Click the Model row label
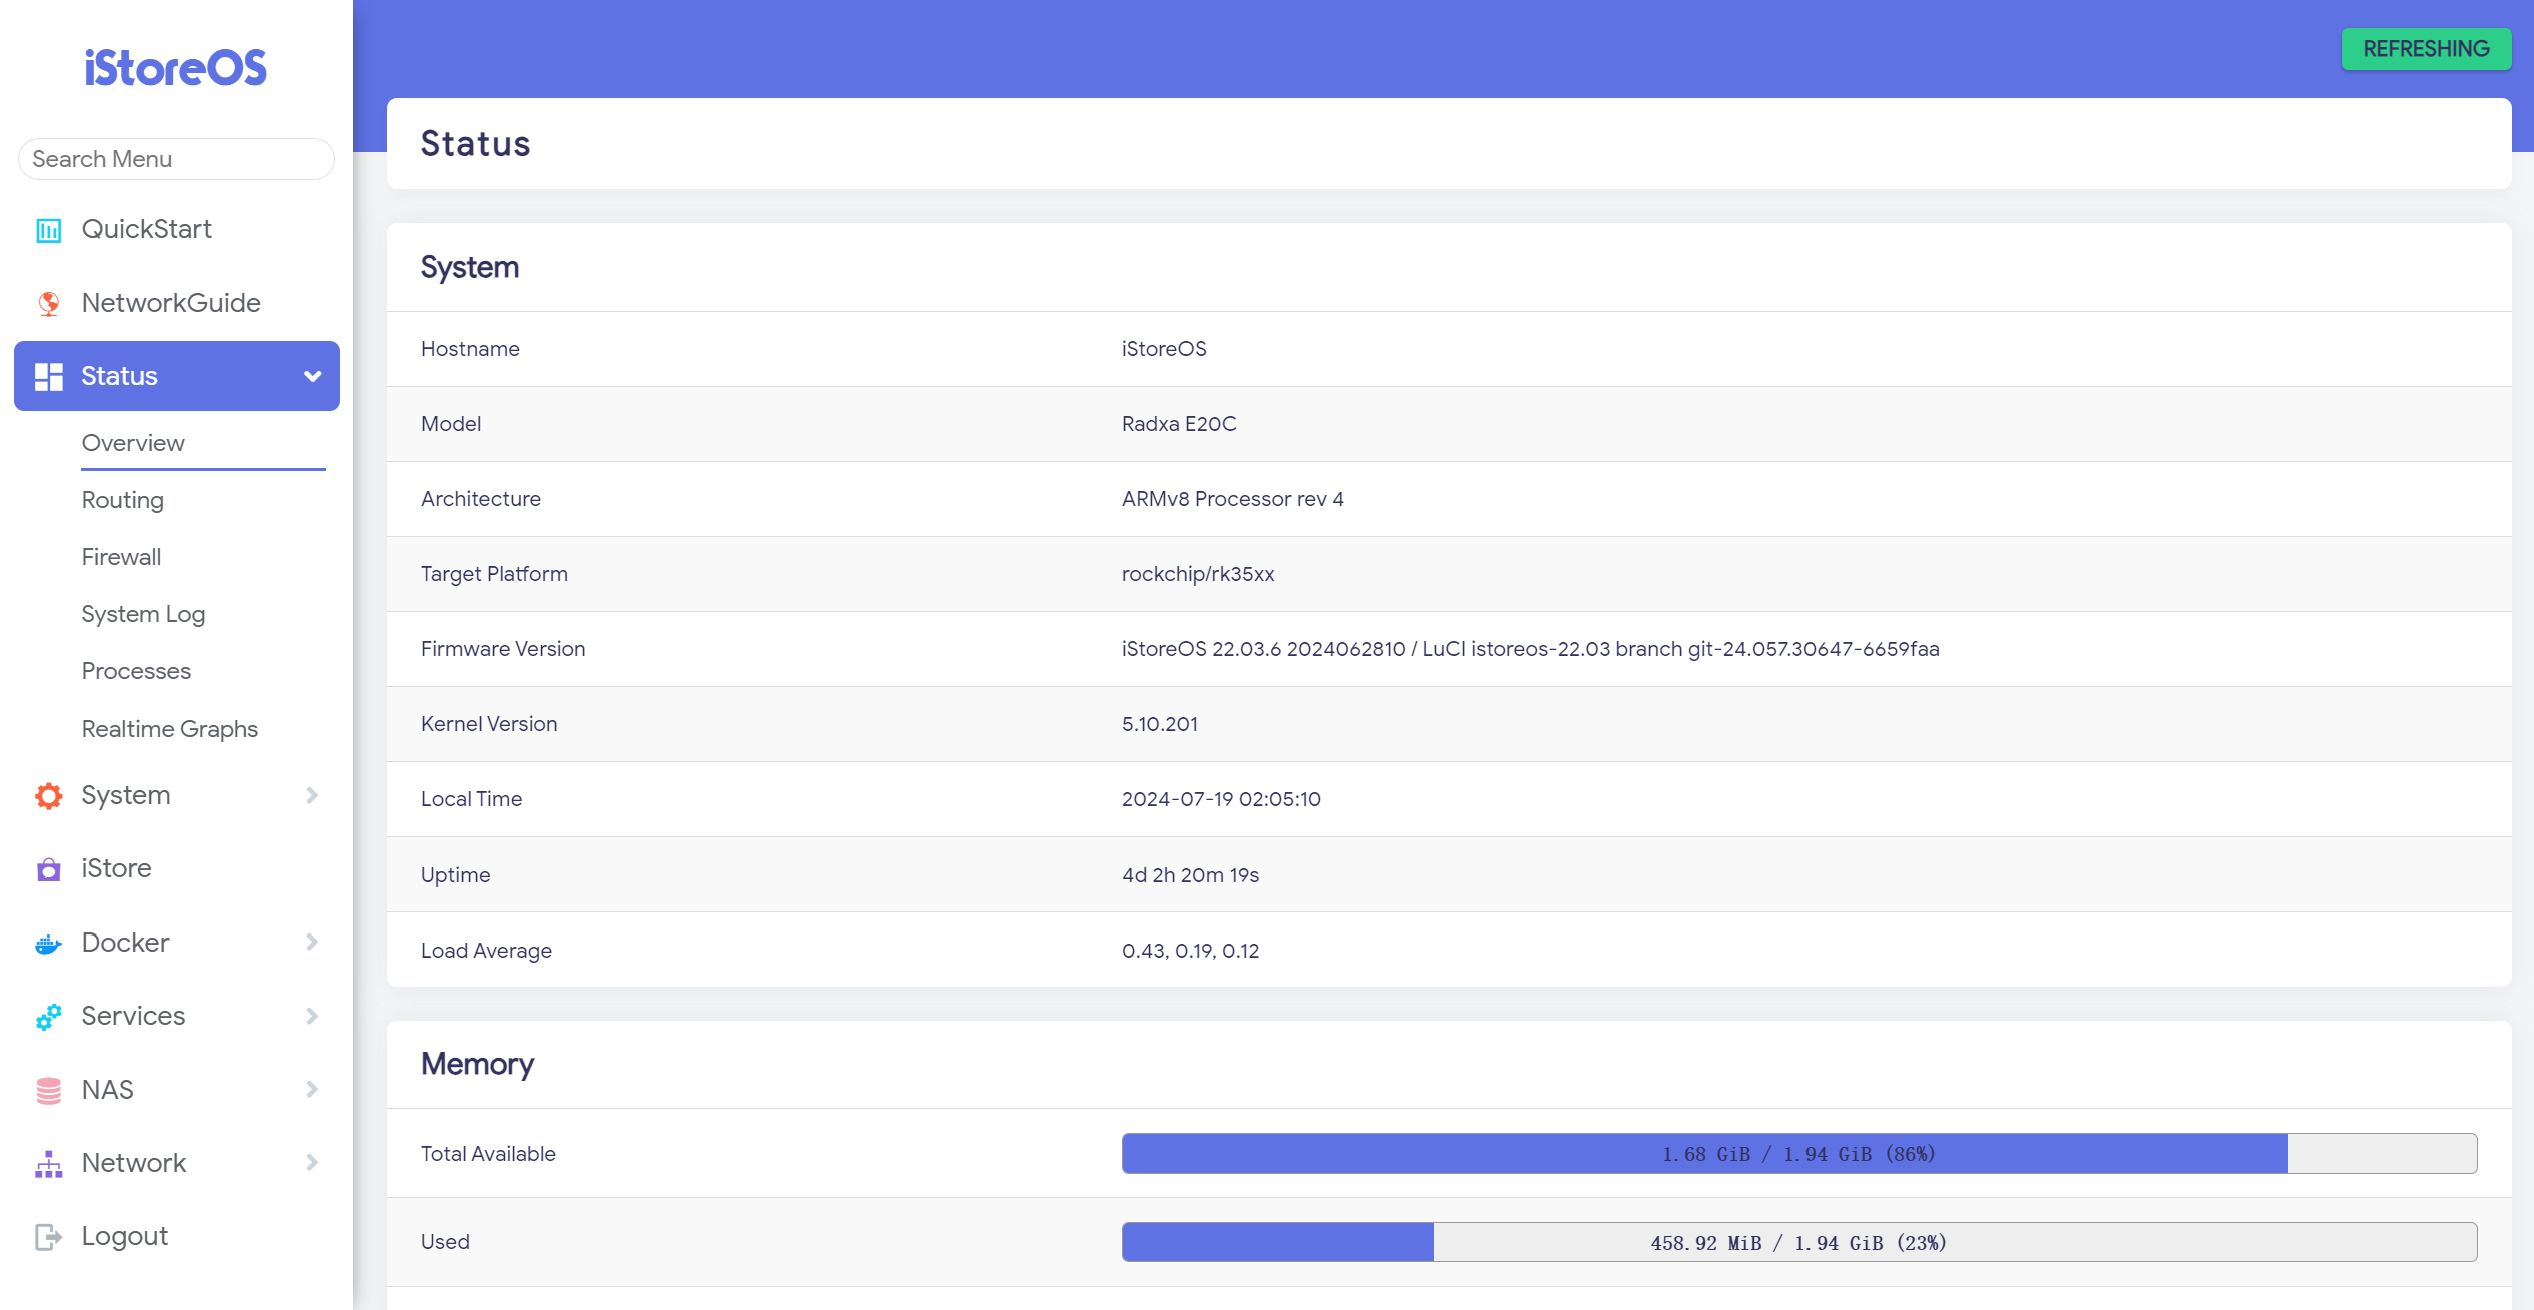Viewport: 2534px width, 1310px height. pyautogui.click(x=451, y=424)
